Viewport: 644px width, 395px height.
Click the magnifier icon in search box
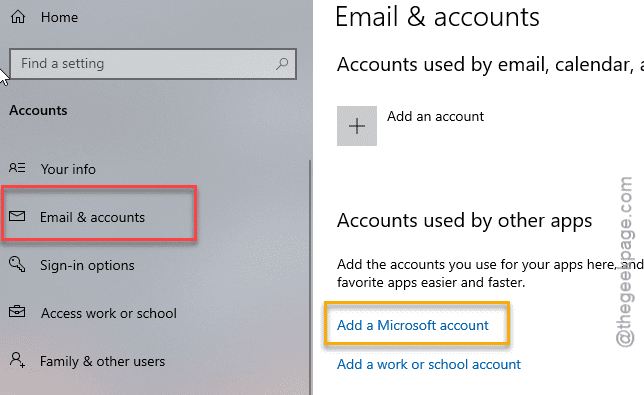point(282,63)
